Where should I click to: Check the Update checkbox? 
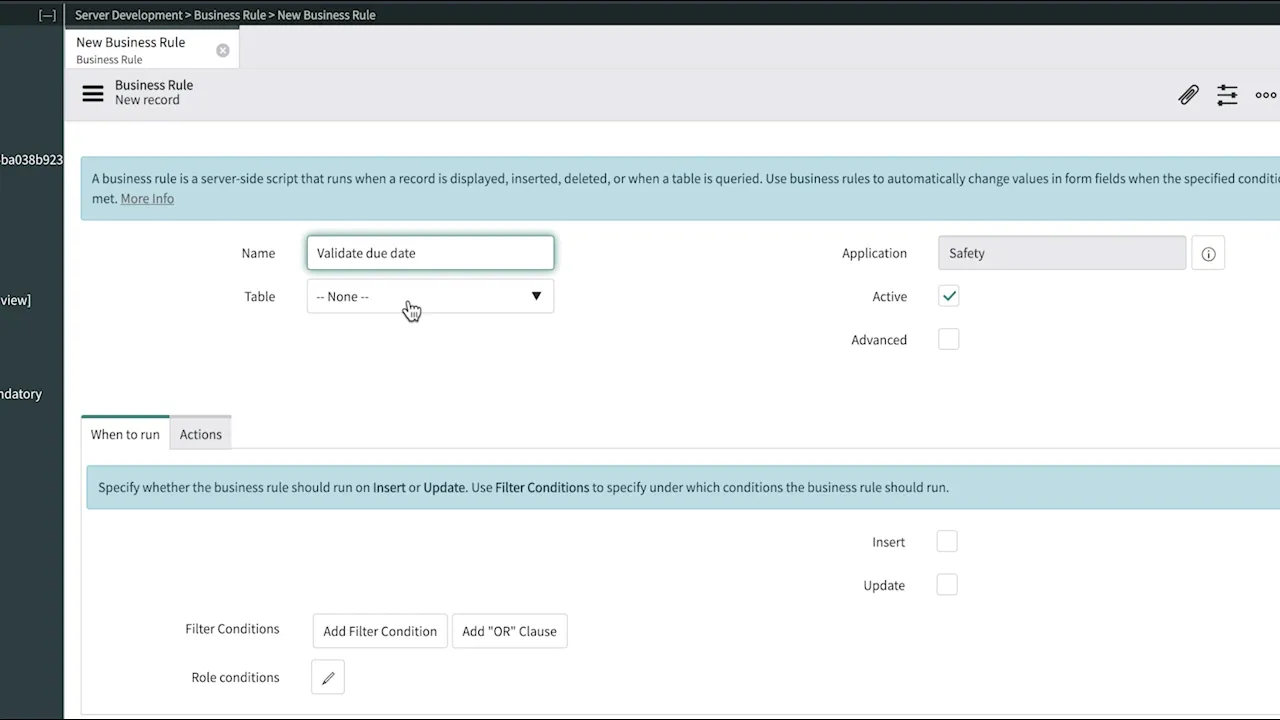(946, 584)
